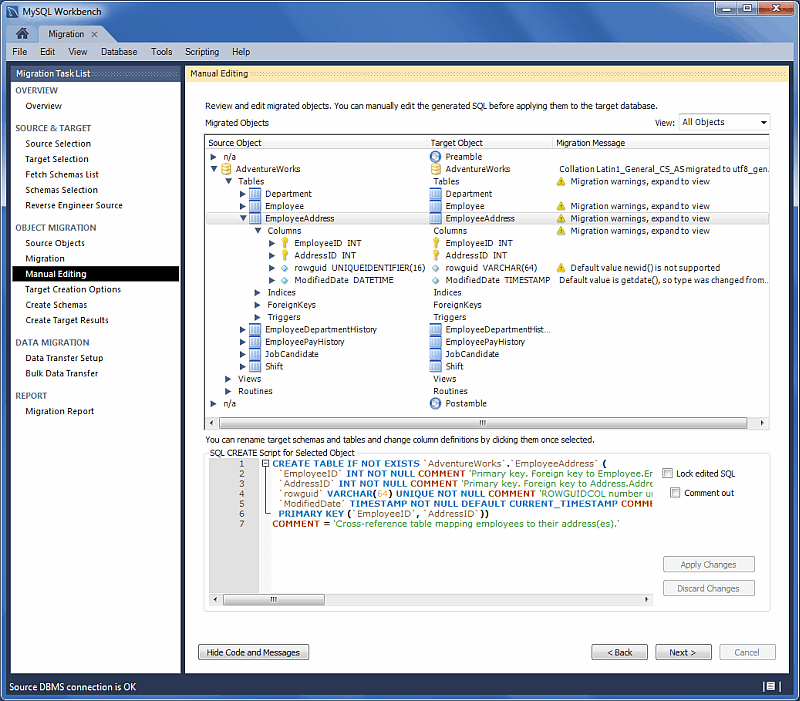The width and height of the screenshot is (800, 701).
Task: Open the View All Objects dropdown
Action: click(x=724, y=123)
